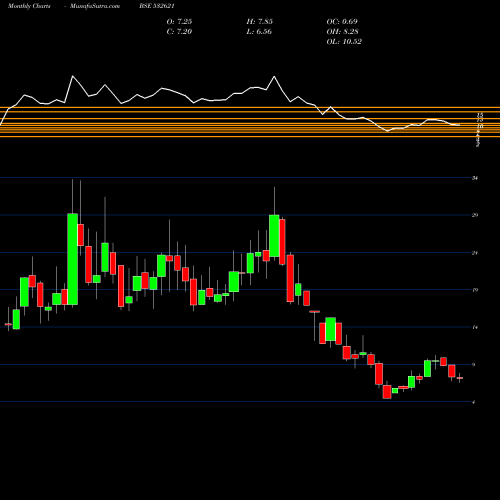Click the open price "O: 7.25"
The image size is (500, 500).
[179, 22]
